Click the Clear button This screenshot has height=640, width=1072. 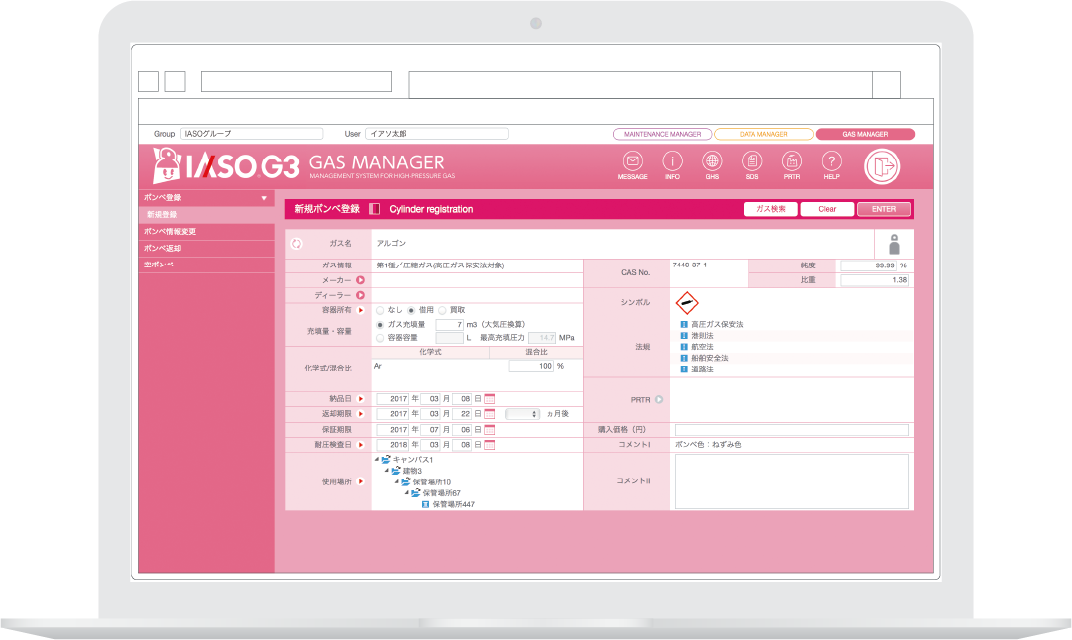[827, 209]
